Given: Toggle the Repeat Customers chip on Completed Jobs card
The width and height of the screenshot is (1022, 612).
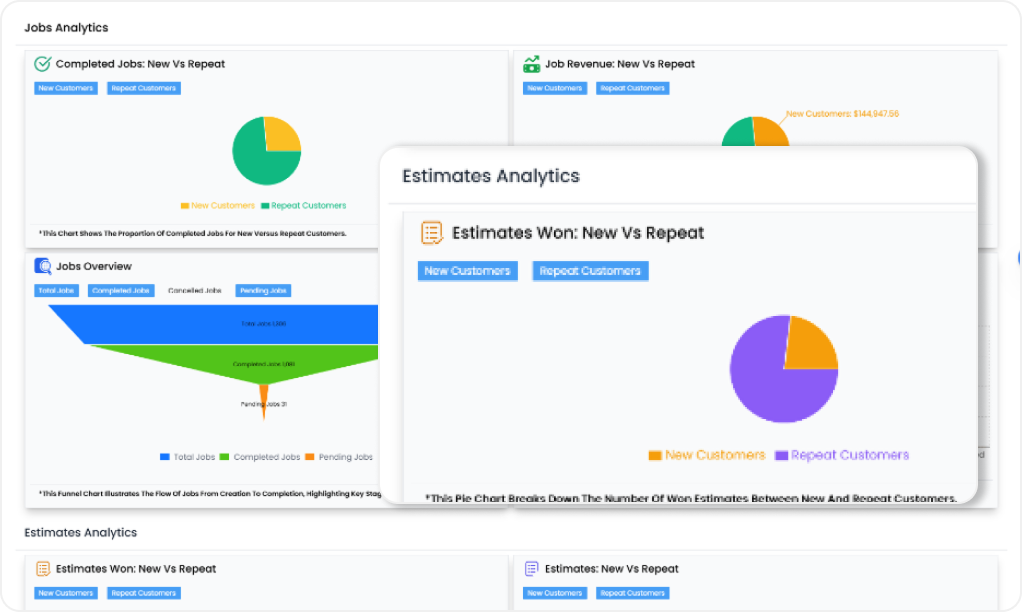Looking at the screenshot, I should (x=143, y=88).
